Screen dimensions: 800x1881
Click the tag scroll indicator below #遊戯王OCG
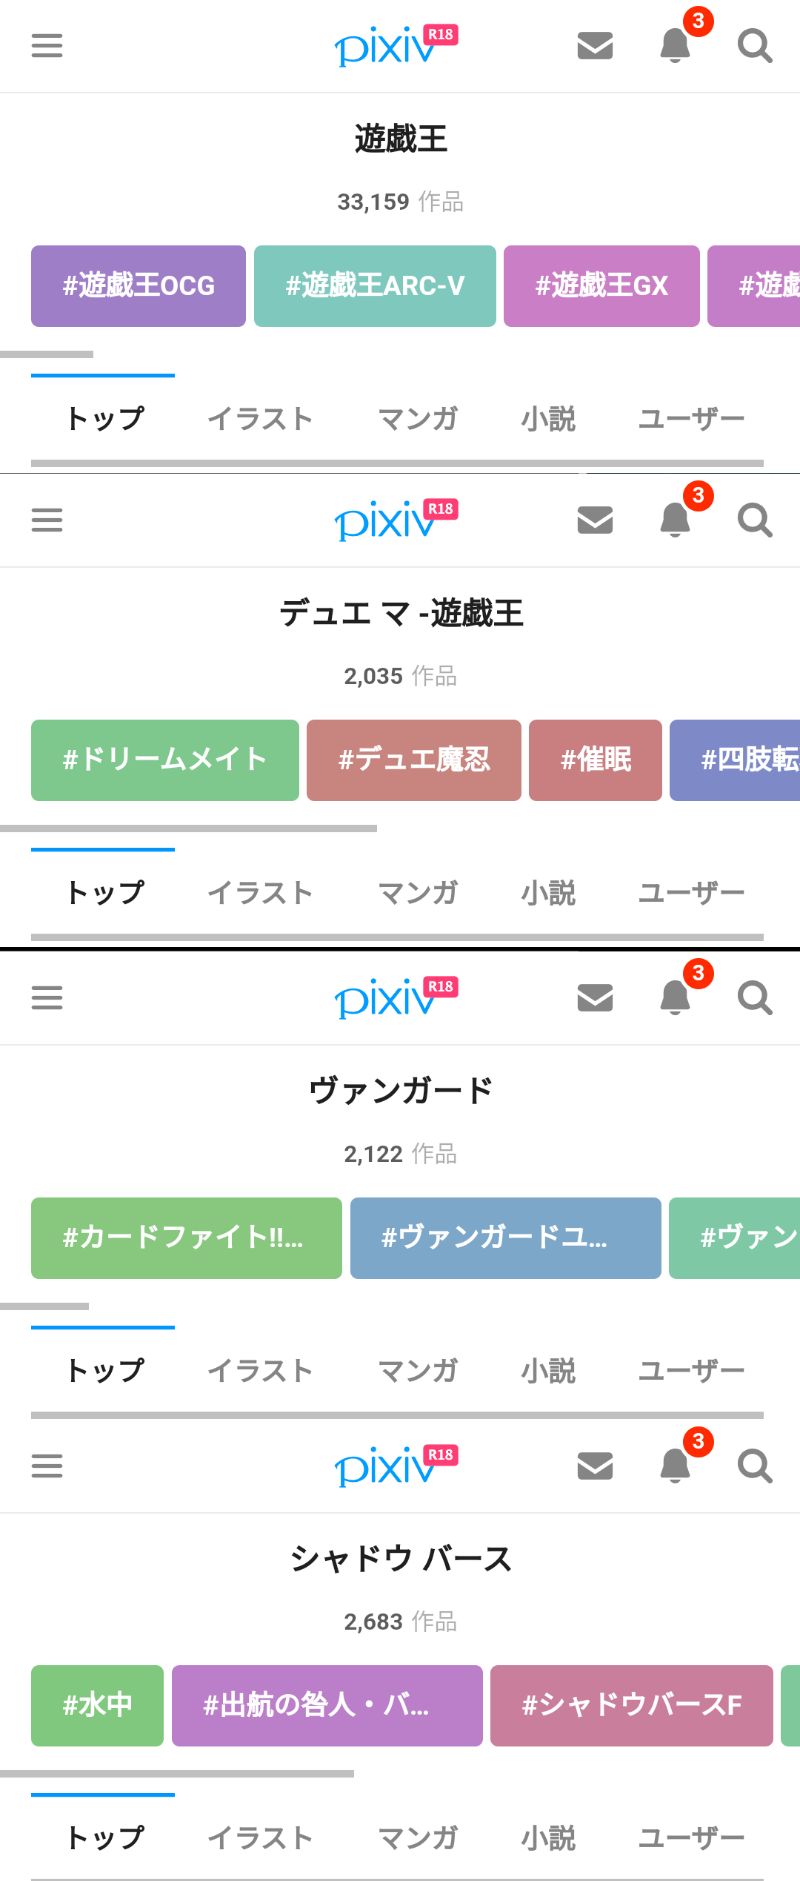(x=47, y=354)
